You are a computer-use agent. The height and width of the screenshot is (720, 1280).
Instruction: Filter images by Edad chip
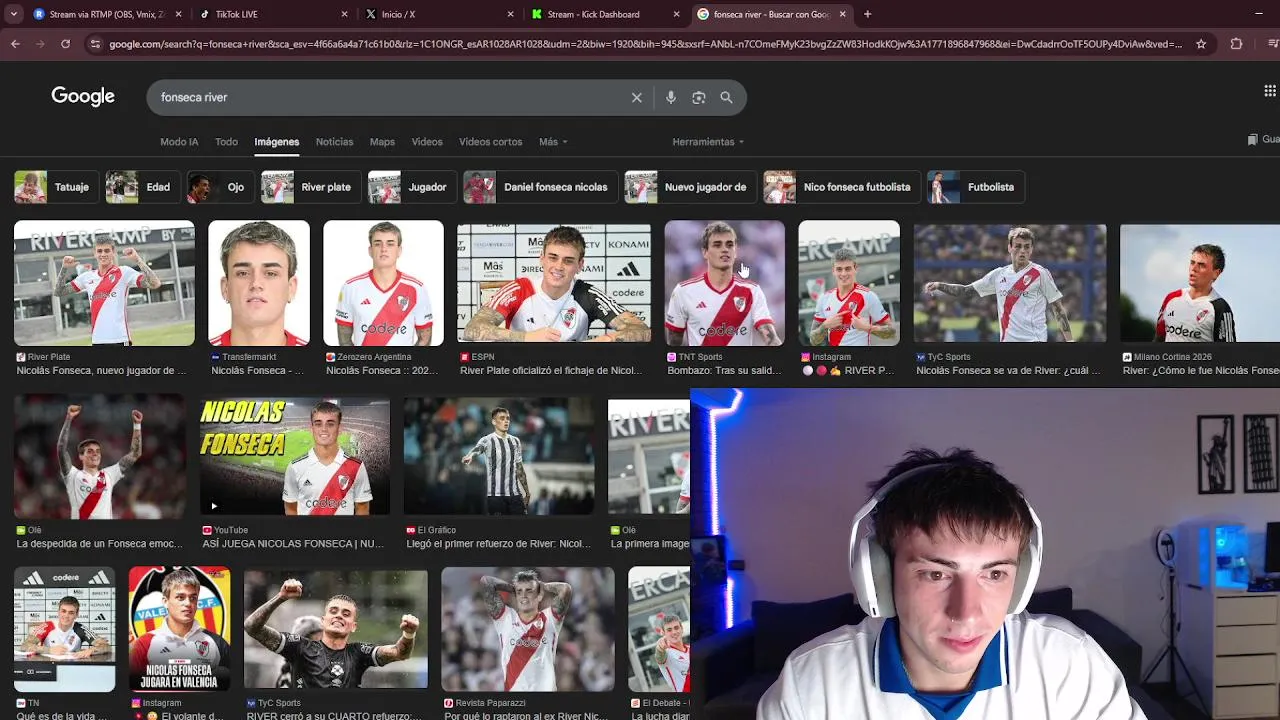143,187
